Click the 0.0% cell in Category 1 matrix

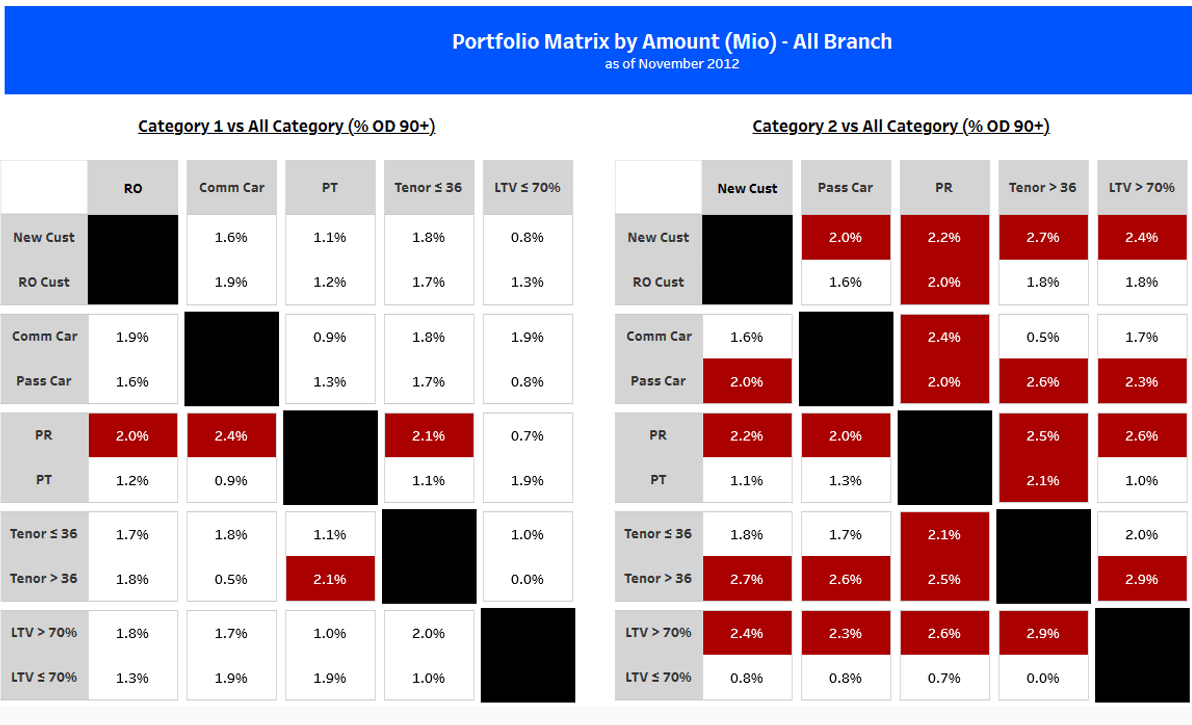pos(527,579)
